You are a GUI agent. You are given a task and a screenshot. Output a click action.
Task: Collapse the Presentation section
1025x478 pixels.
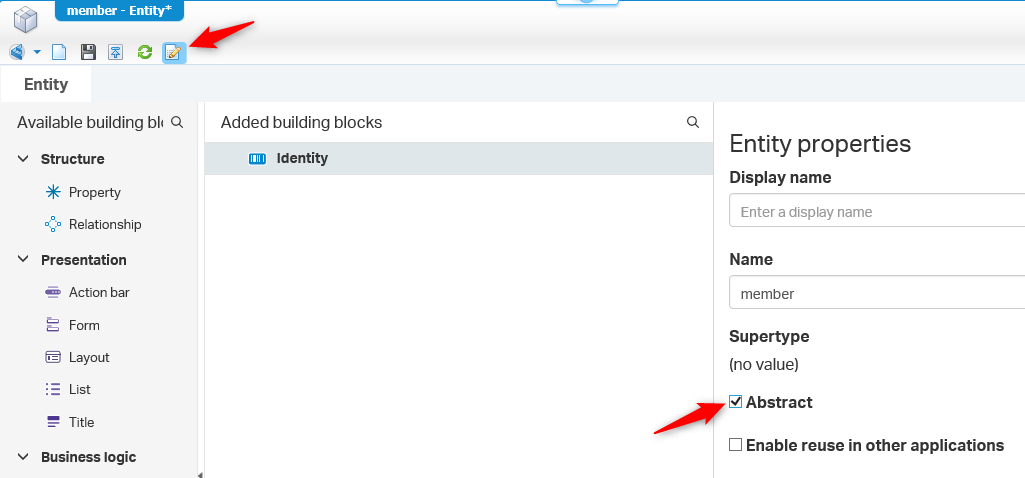point(23,260)
